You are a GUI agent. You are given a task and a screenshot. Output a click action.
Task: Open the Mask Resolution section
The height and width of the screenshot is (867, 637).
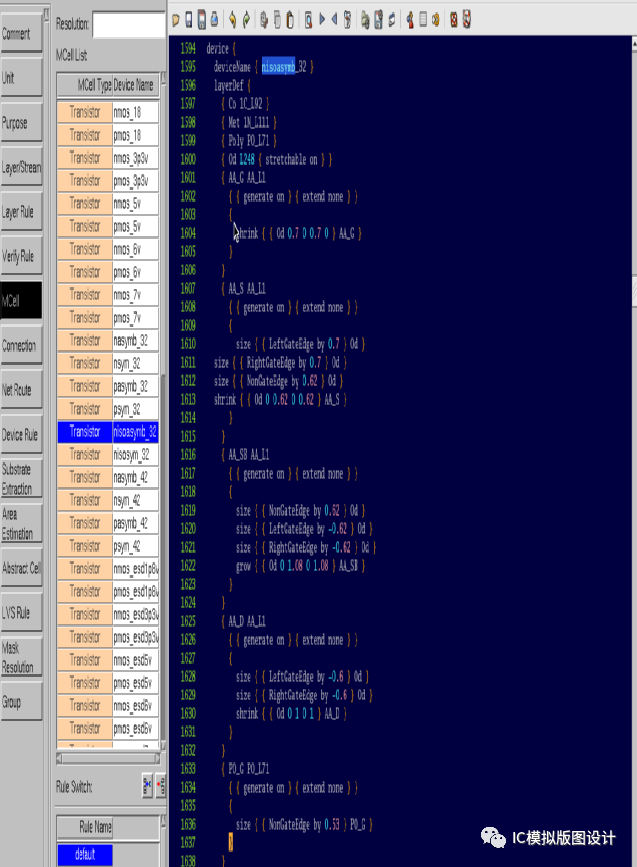click(21, 657)
